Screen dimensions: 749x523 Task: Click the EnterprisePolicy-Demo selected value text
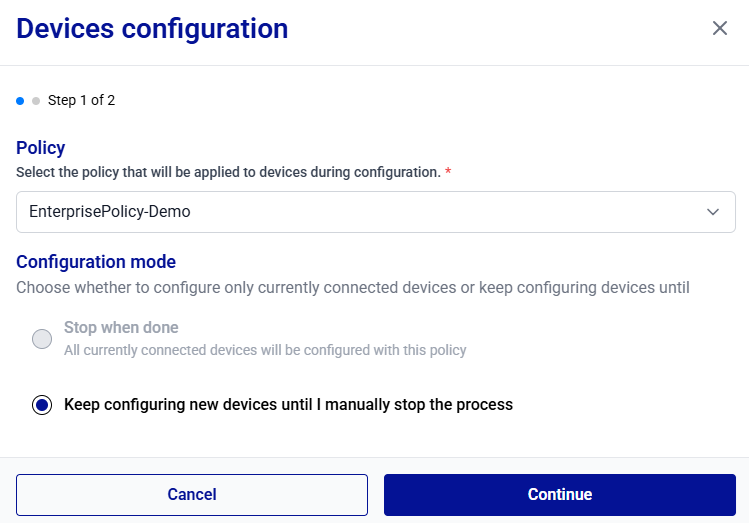pos(110,212)
